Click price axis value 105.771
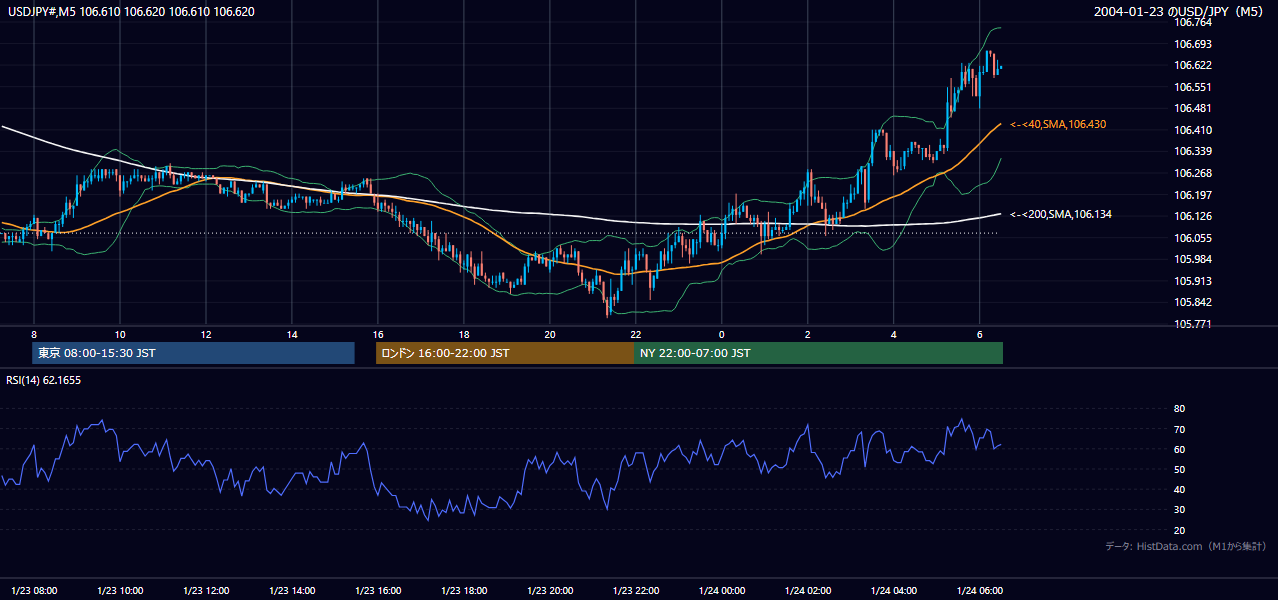The height and width of the screenshot is (600, 1278). click(x=1193, y=324)
